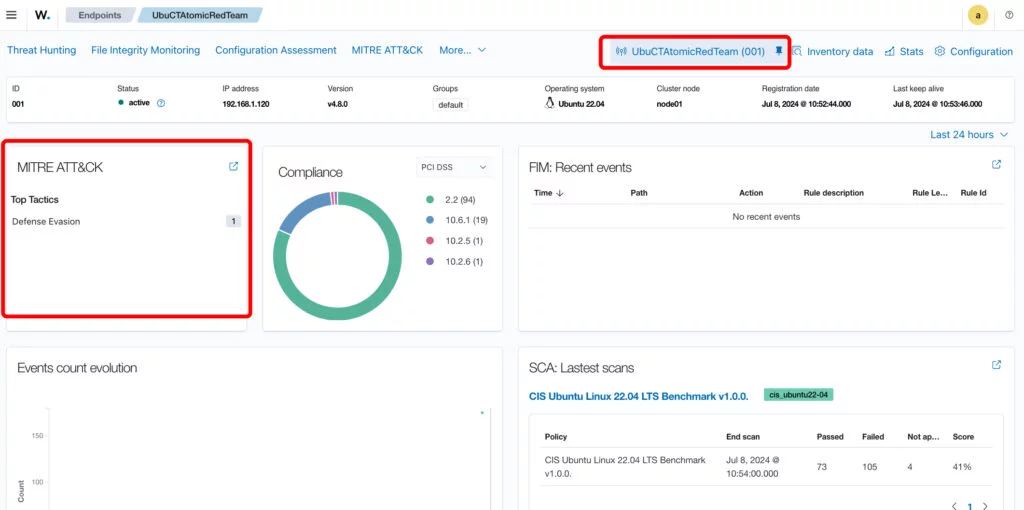Switch to the Threat Hunting tab
The height and width of the screenshot is (510, 1024).
41,50
